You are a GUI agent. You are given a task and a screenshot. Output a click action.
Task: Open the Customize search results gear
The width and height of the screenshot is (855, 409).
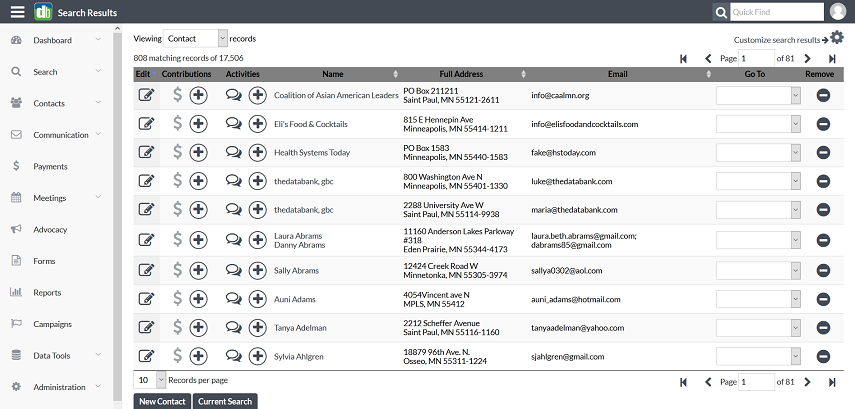click(x=836, y=38)
